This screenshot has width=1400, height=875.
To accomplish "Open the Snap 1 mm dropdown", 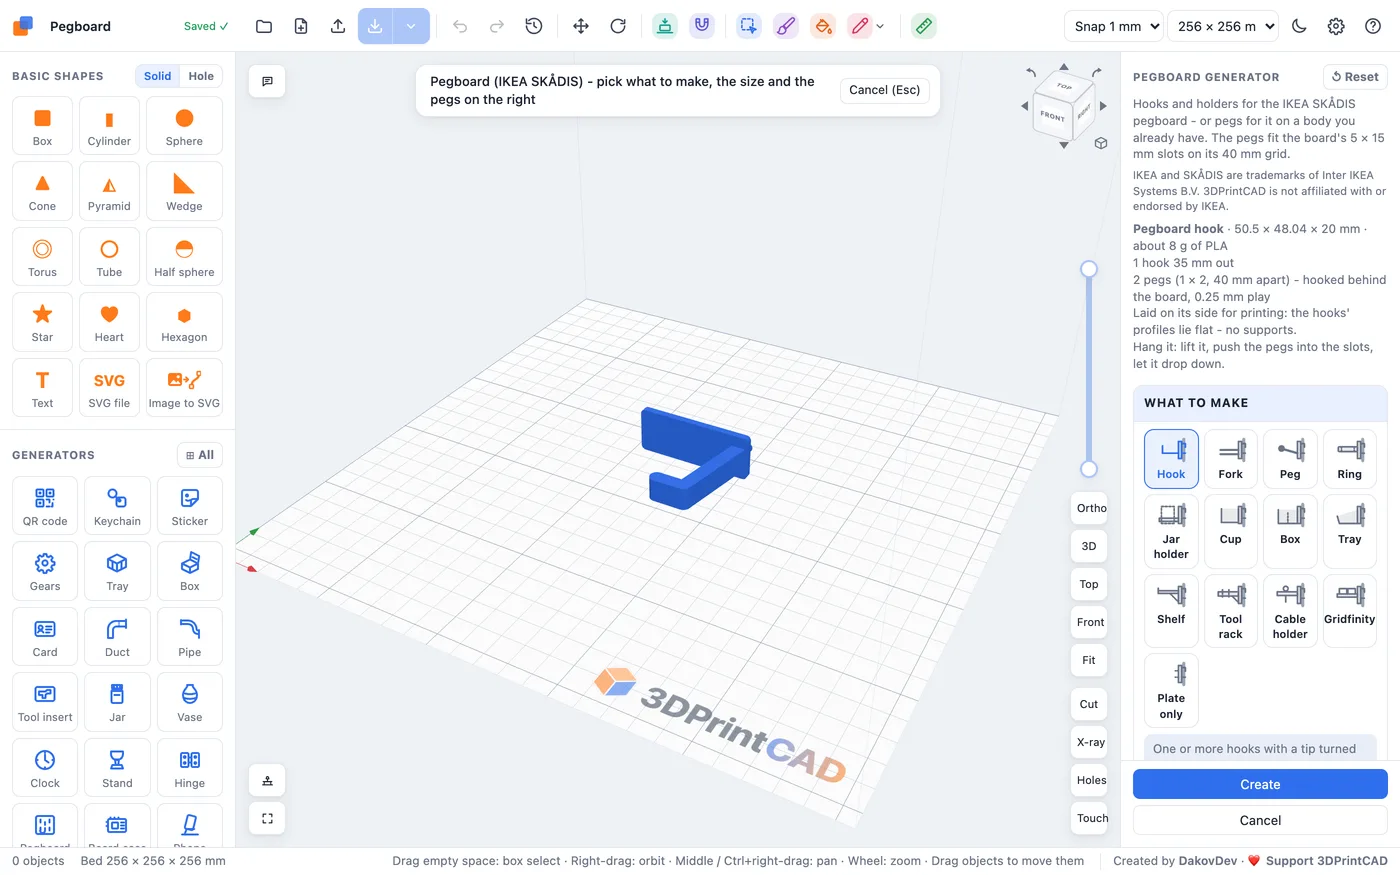I will coord(1113,26).
